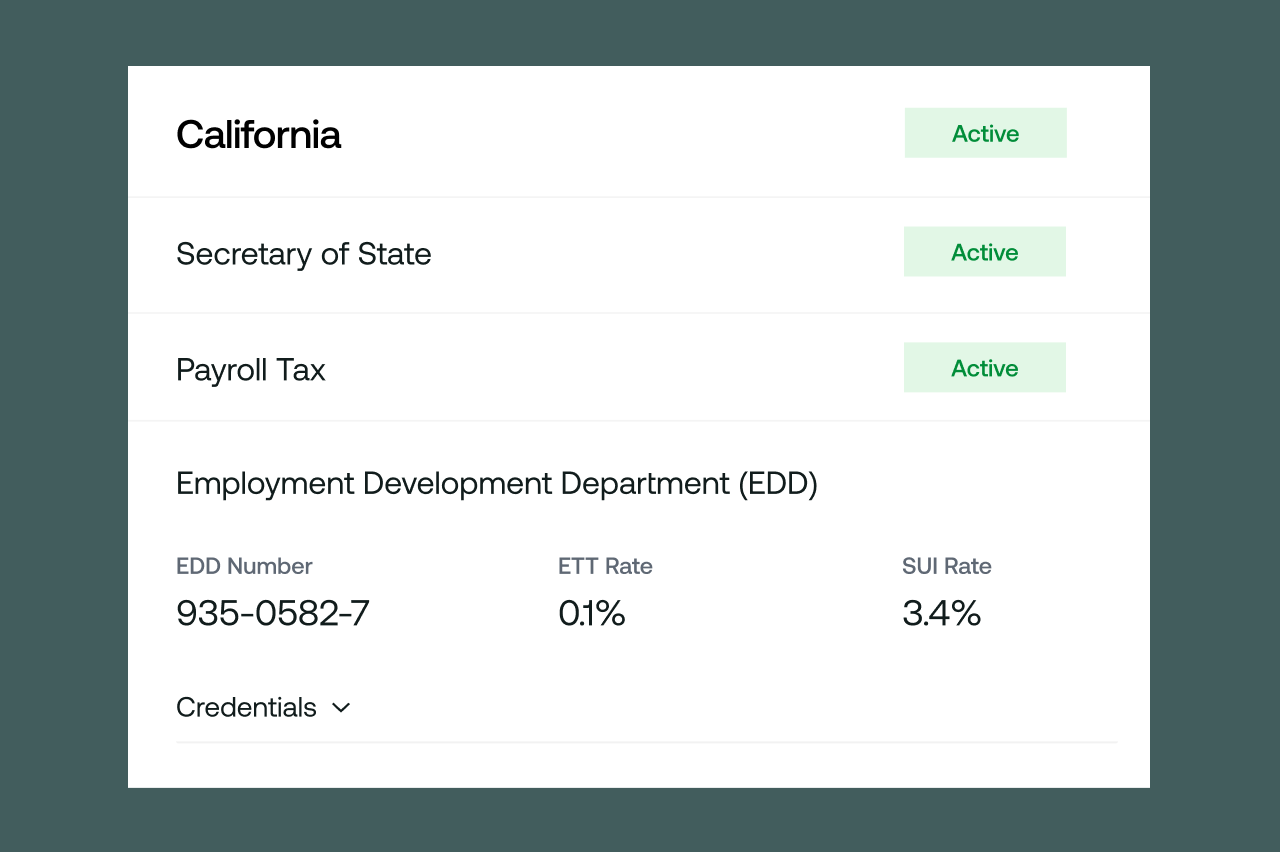Click the EDD Number label
This screenshot has height=852, width=1280.
point(244,566)
